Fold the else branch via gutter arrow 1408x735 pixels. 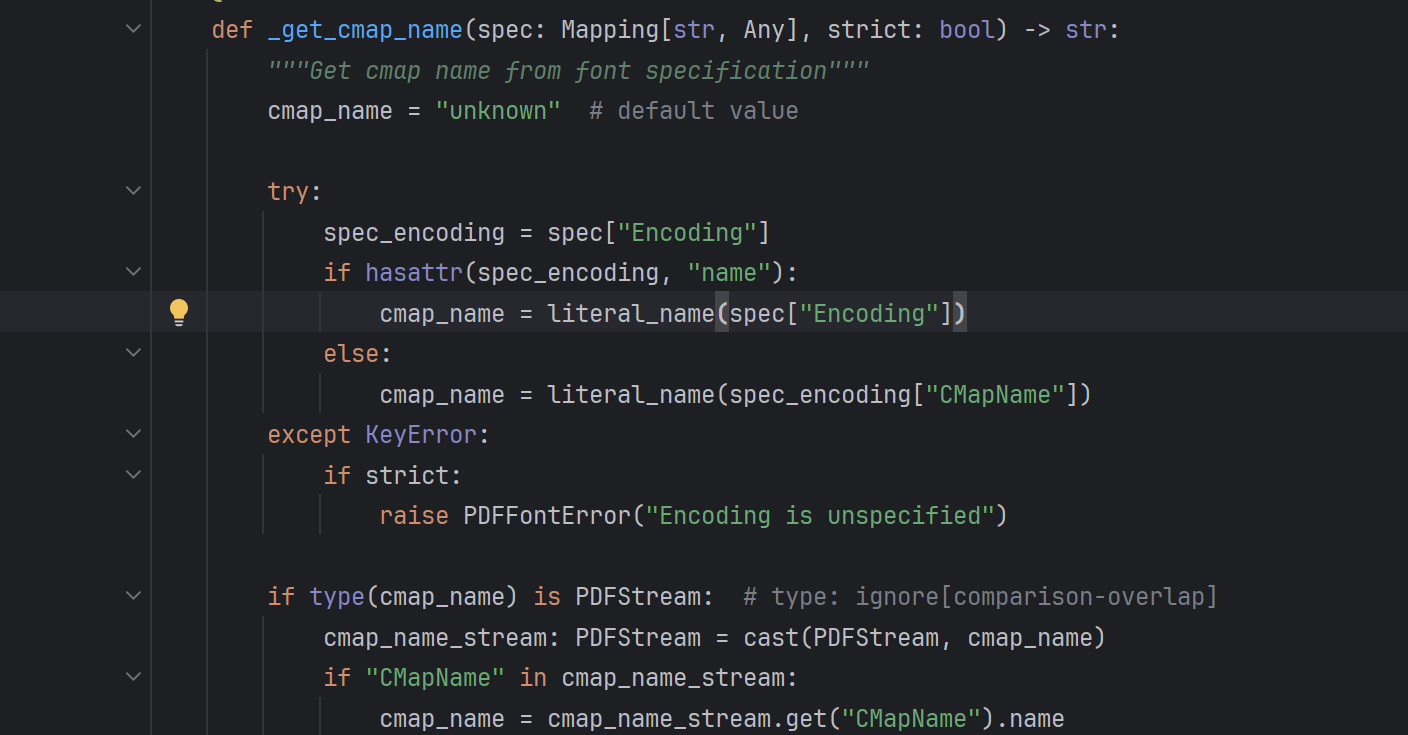[x=133, y=352]
